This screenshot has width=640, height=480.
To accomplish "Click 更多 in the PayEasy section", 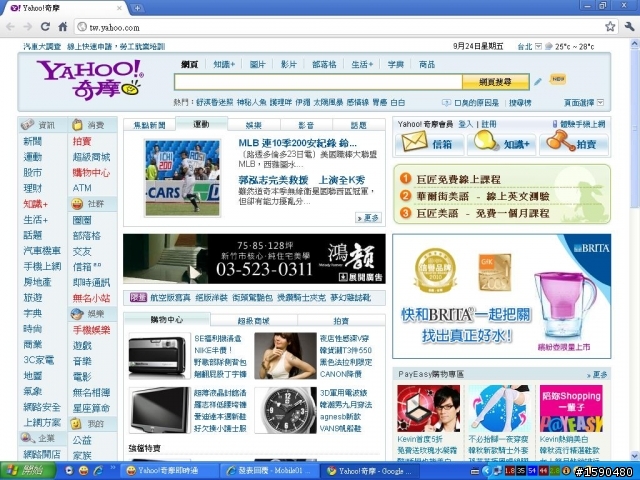I will pyautogui.click(x=597, y=374).
